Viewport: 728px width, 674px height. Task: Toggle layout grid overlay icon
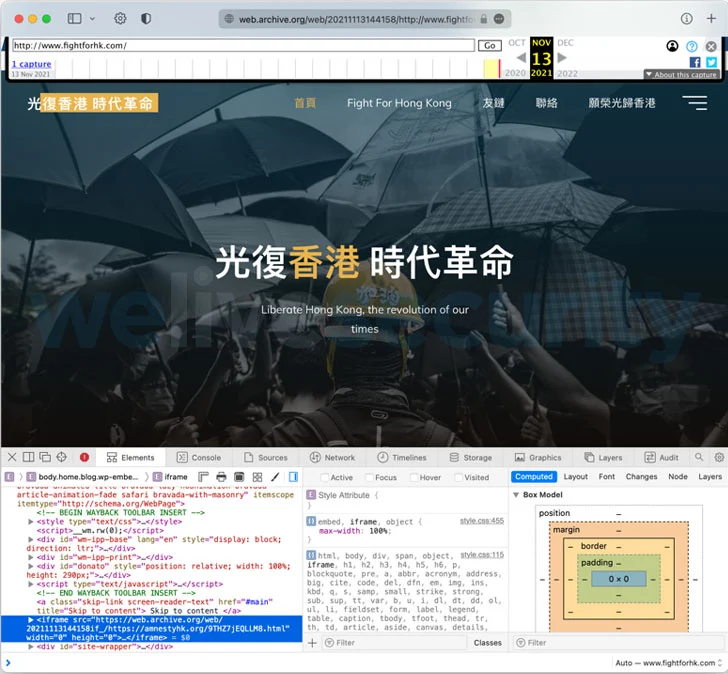pyautogui.click(x=257, y=477)
